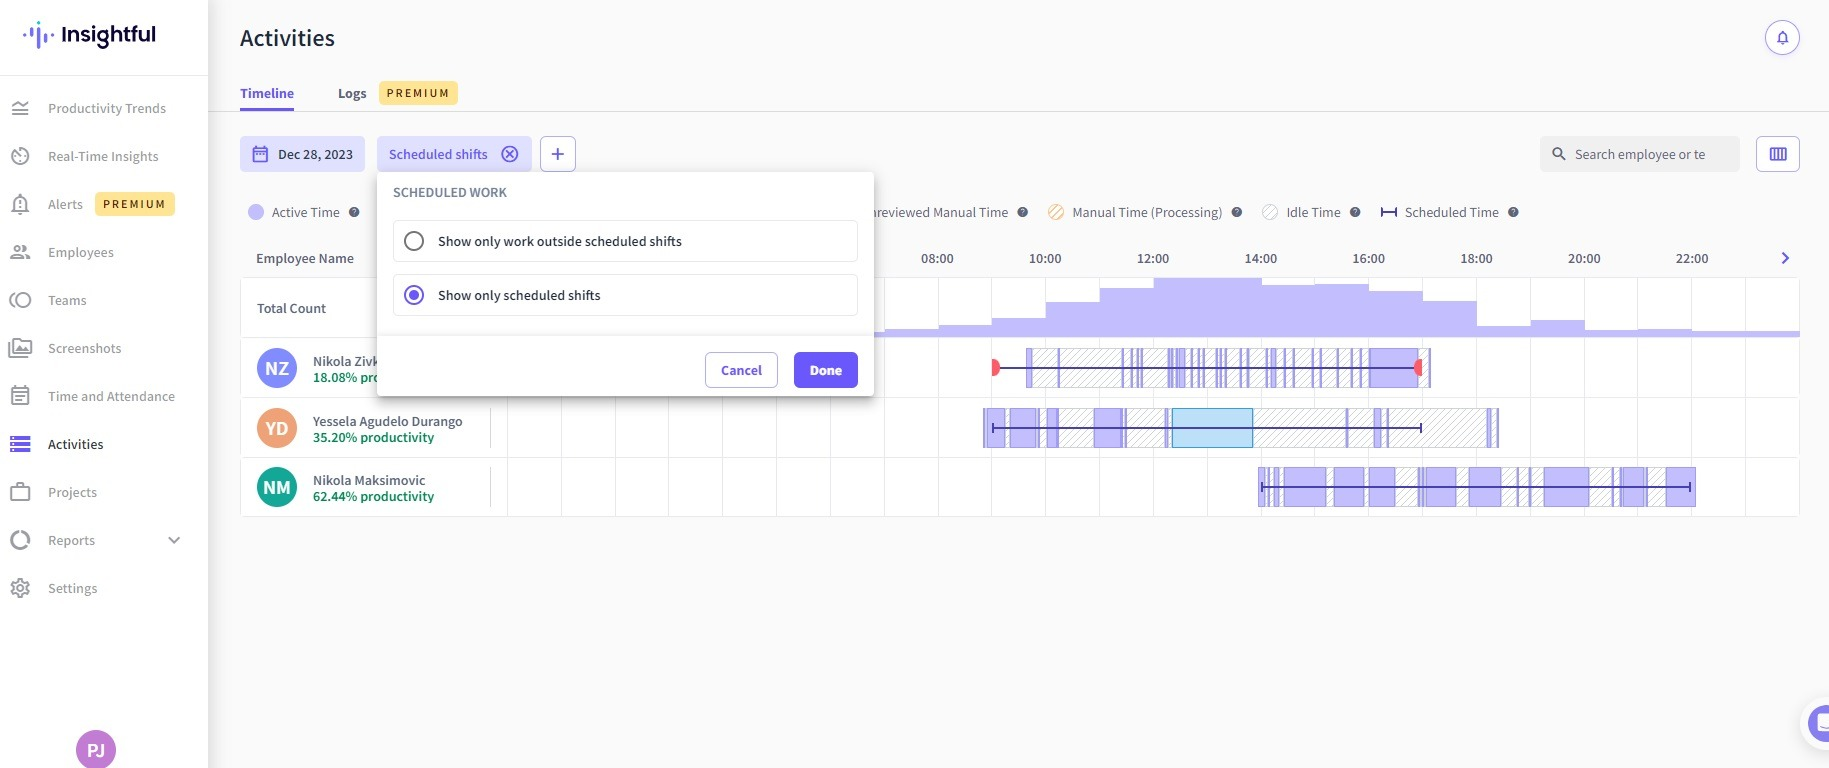Click the Scheduled Time help icon

point(1513,212)
